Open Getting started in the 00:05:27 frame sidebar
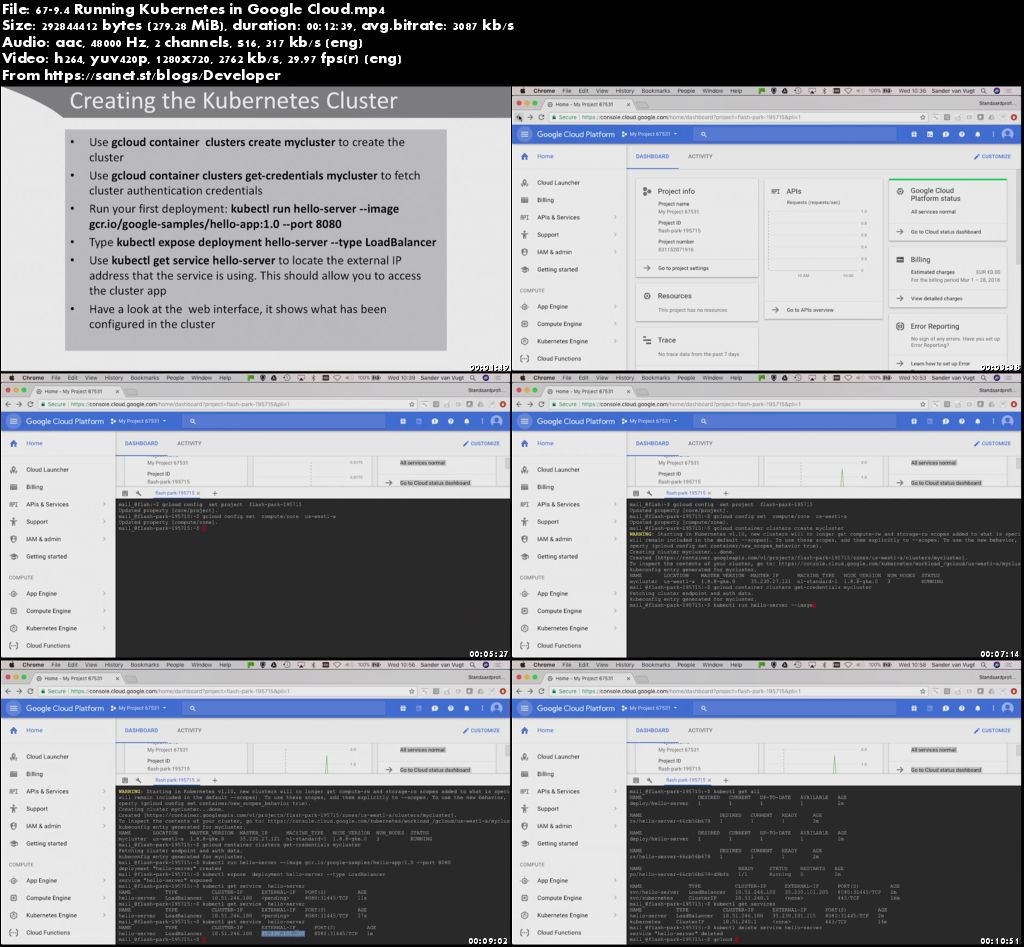Viewport: 1024px width, 947px height. [x=46, y=556]
